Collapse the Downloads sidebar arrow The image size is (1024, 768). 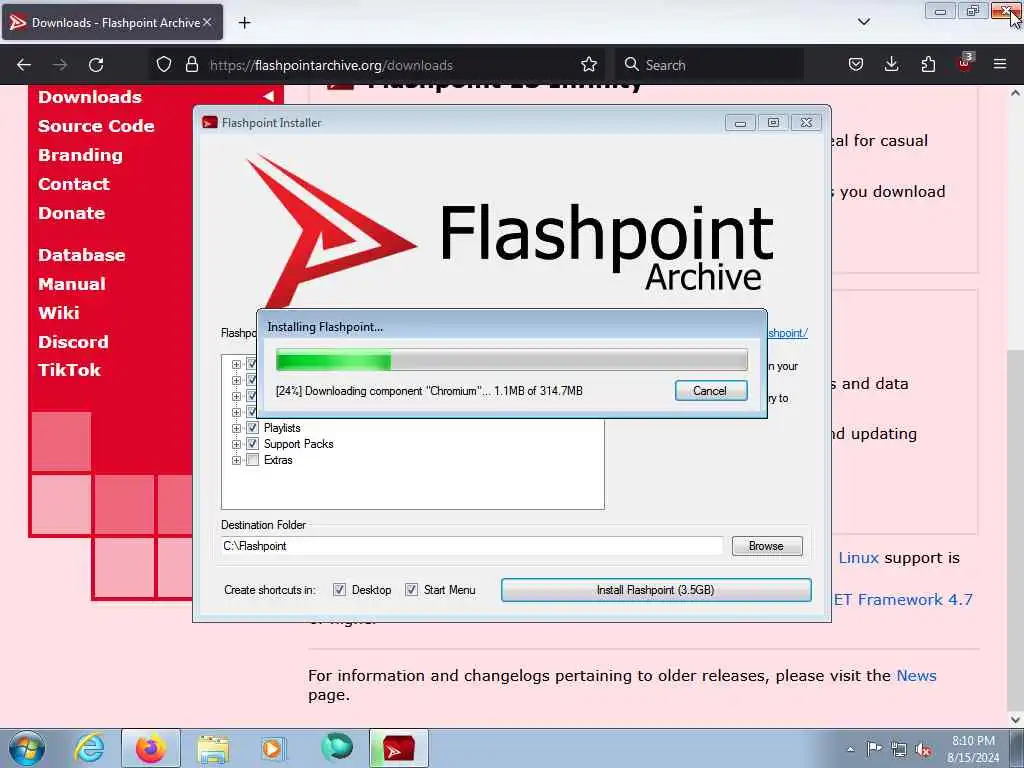(268, 97)
